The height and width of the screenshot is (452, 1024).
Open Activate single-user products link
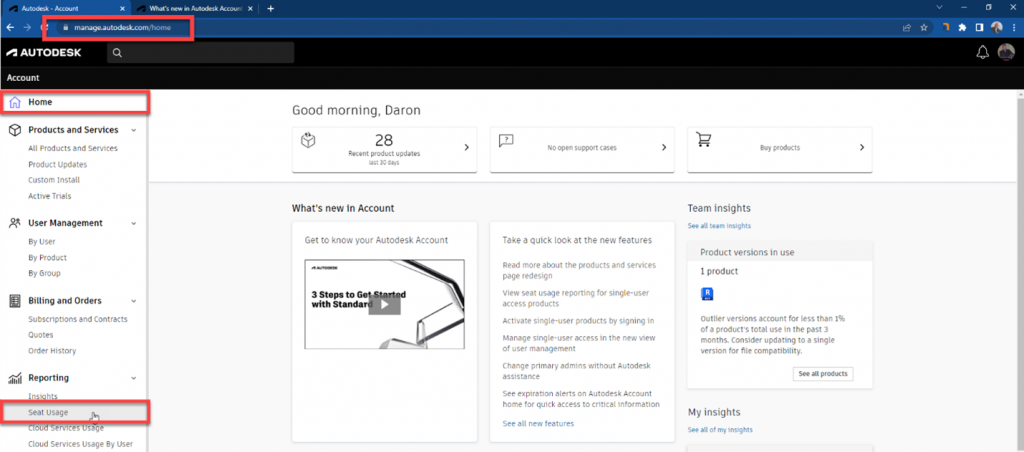(578, 321)
